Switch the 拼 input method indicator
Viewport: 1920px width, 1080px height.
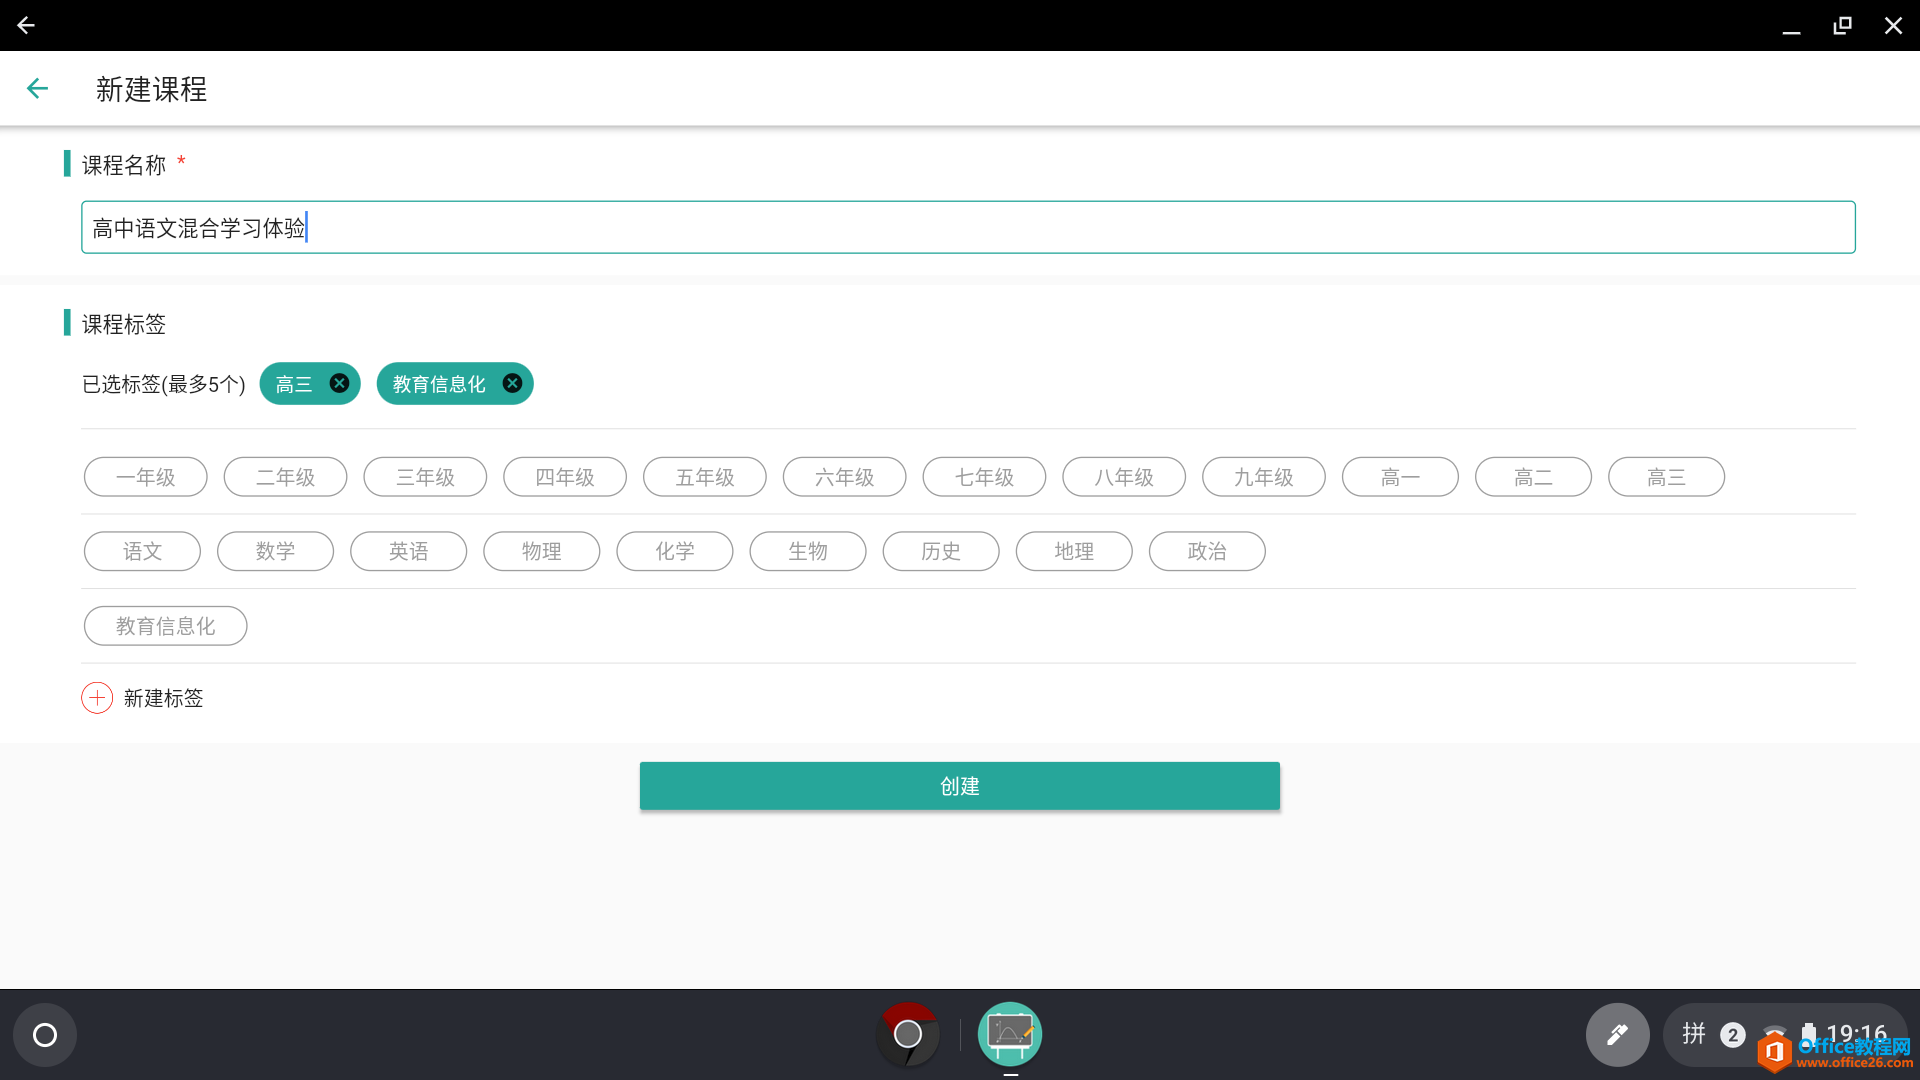pos(1693,1034)
